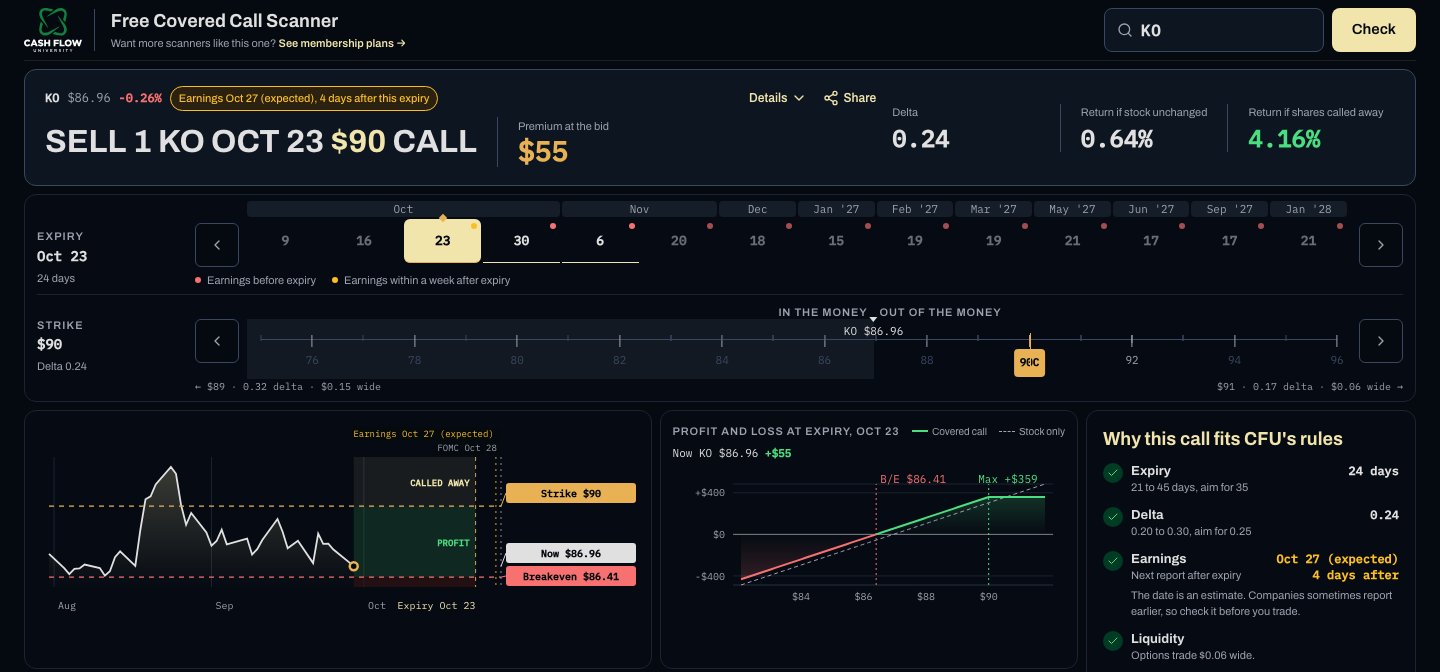Select the Nov 20 expiry
The image size is (1440, 672).
tap(679, 241)
